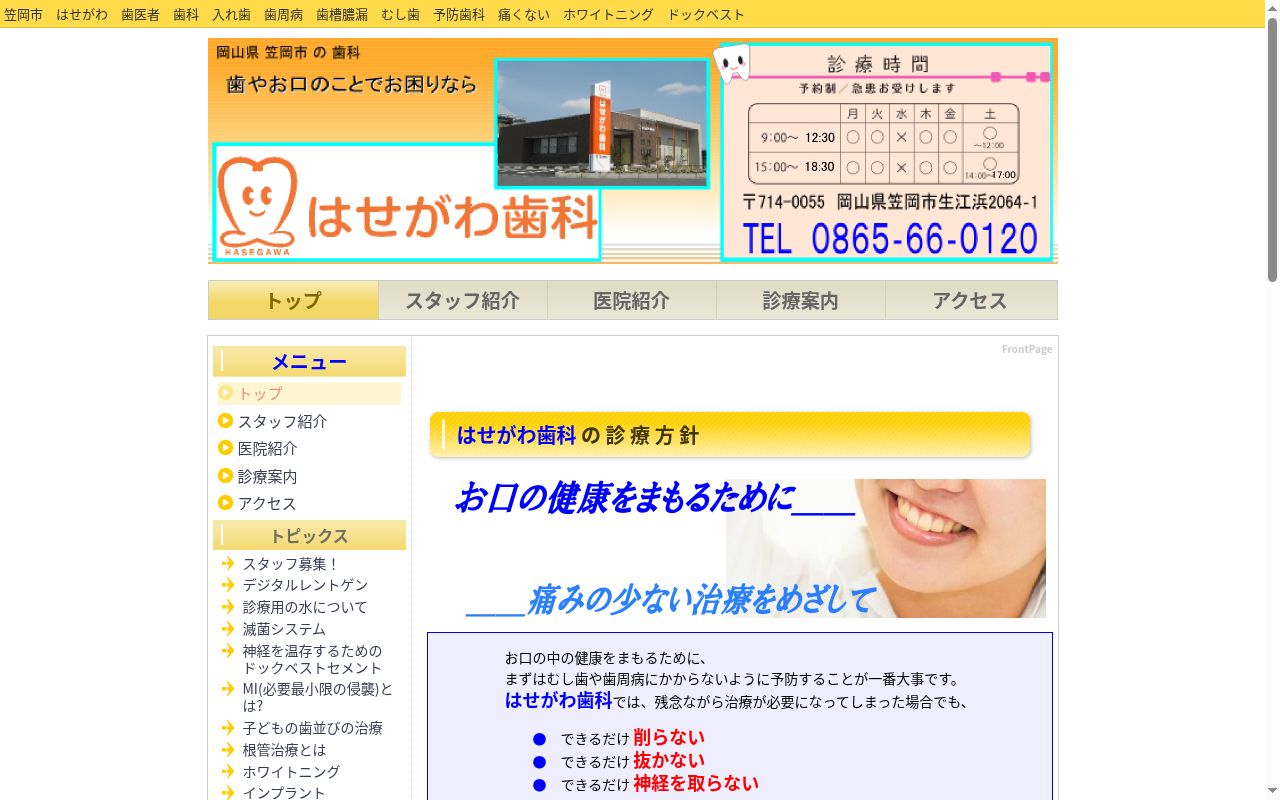Image resolution: width=1280 pixels, height=800 pixels.
Task: Open sidebar menu link 医院紹介
Action: click(x=267, y=448)
